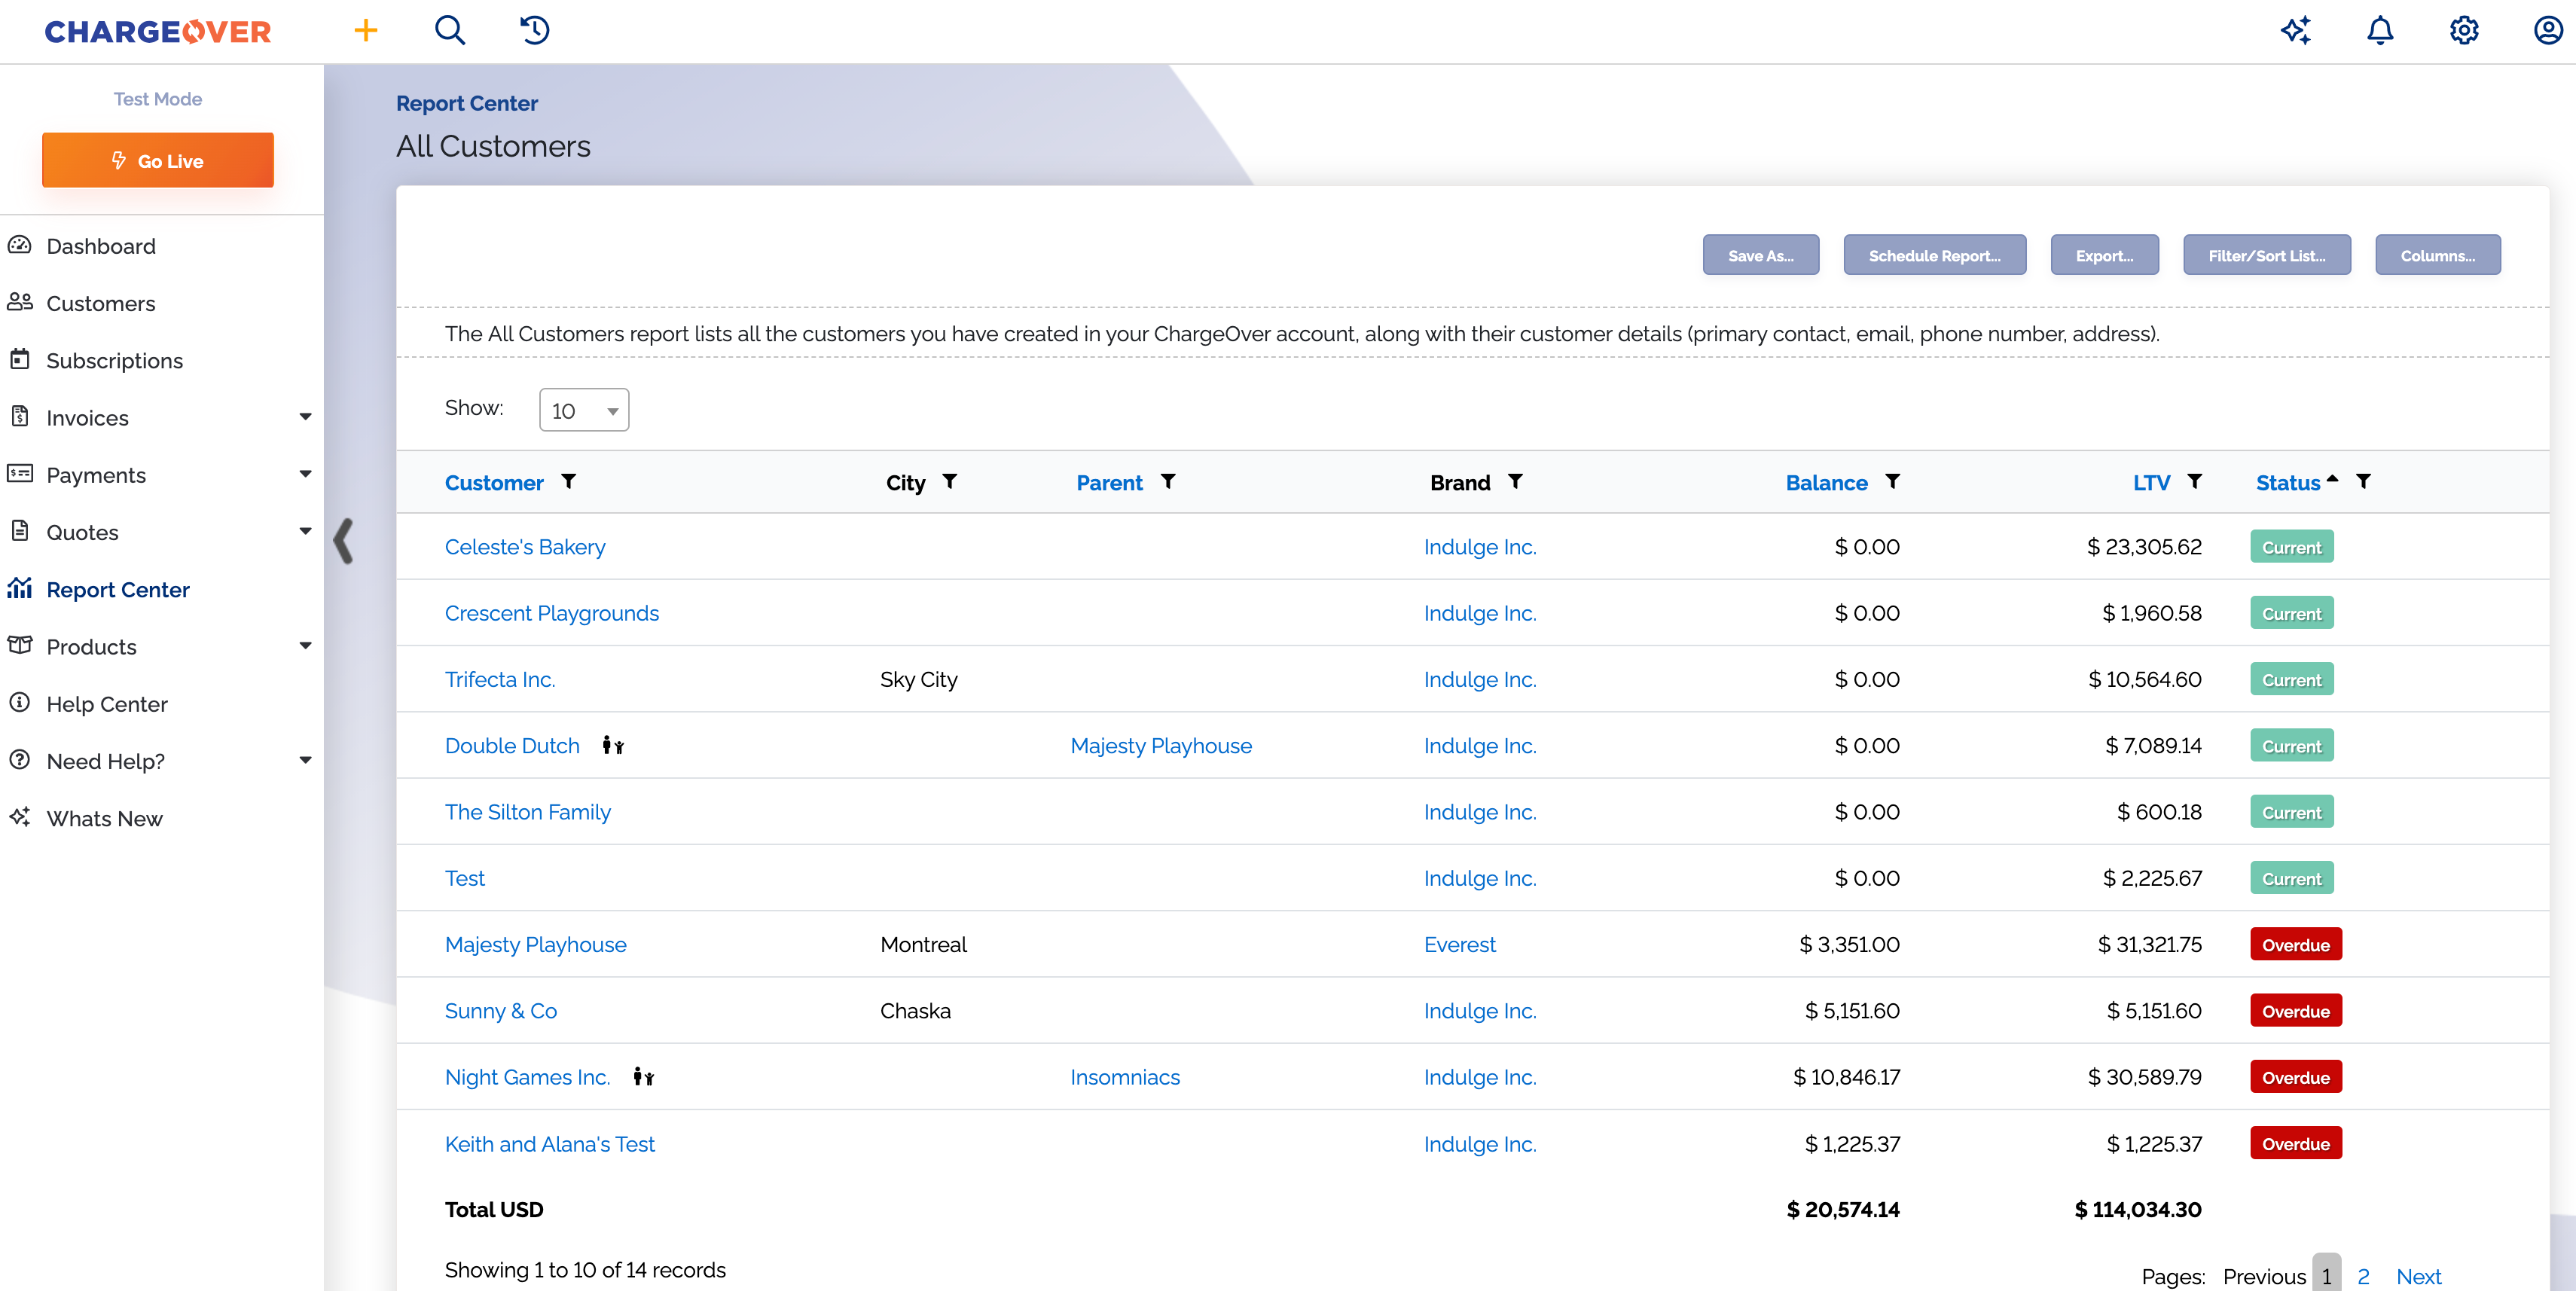This screenshot has width=2576, height=1291.
Task: Click the Customers people icon in sidebar
Action: pos(20,302)
